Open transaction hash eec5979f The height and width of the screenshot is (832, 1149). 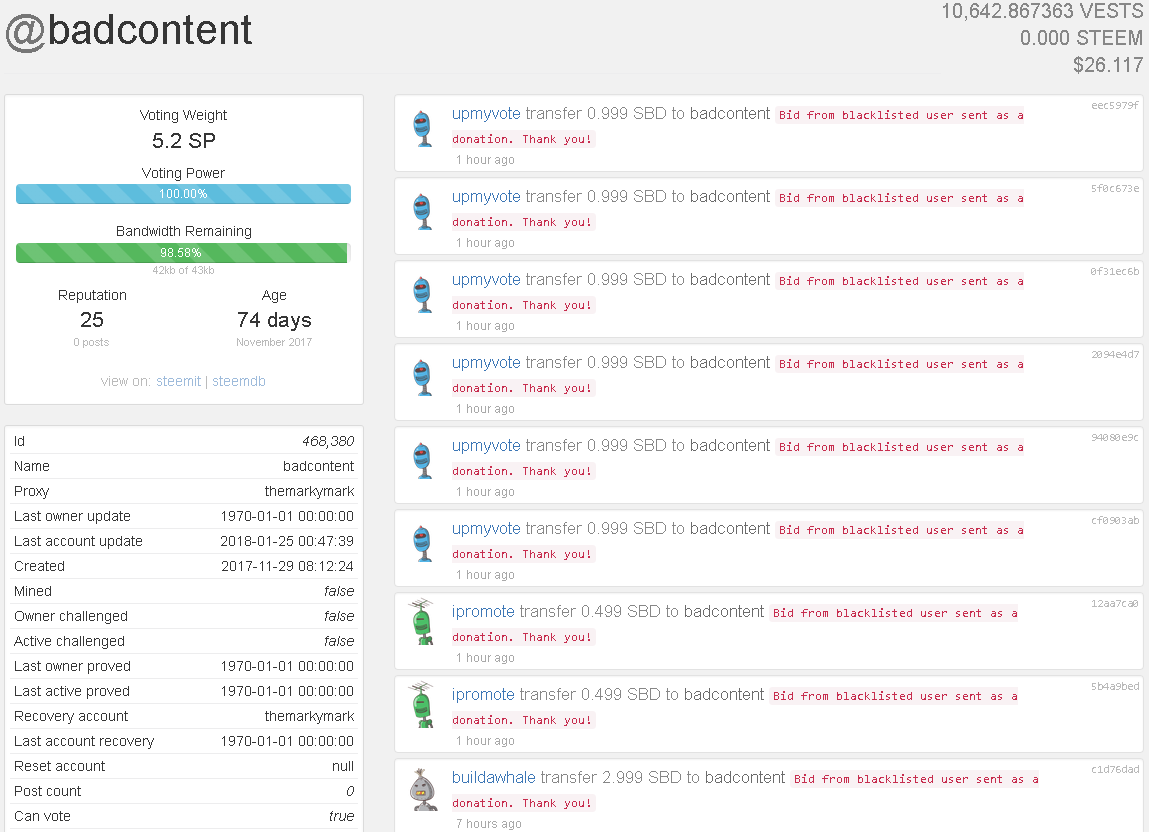click(1115, 106)
